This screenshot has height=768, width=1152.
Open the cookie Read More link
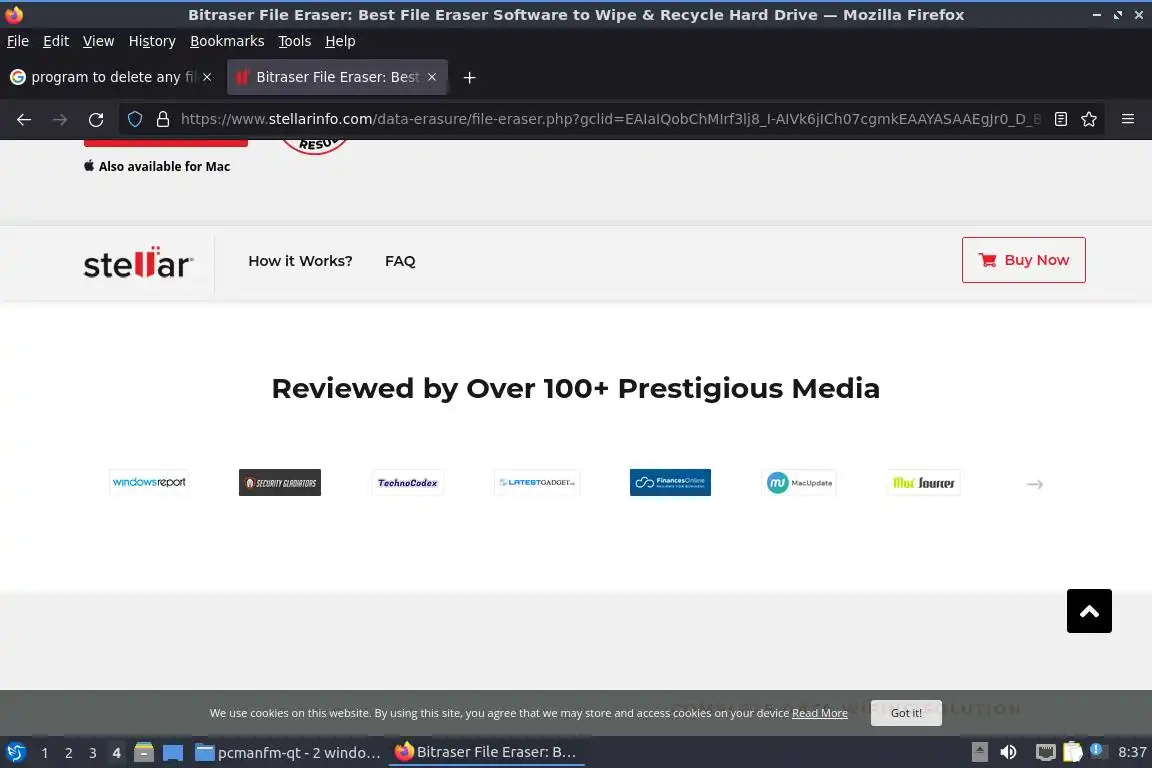pyautogui.click(x=820, y=713)
